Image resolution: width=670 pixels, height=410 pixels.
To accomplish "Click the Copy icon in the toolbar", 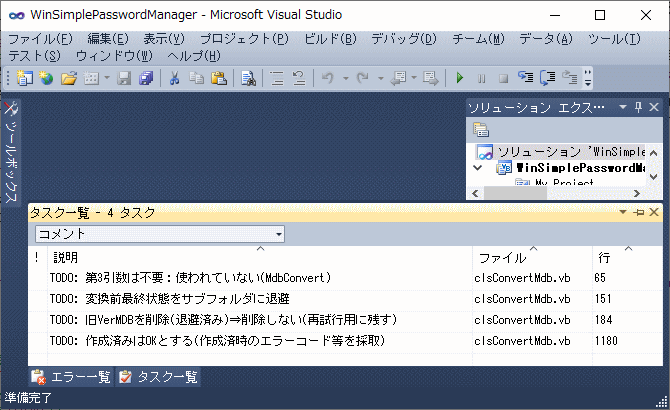I will click(197, 78).
